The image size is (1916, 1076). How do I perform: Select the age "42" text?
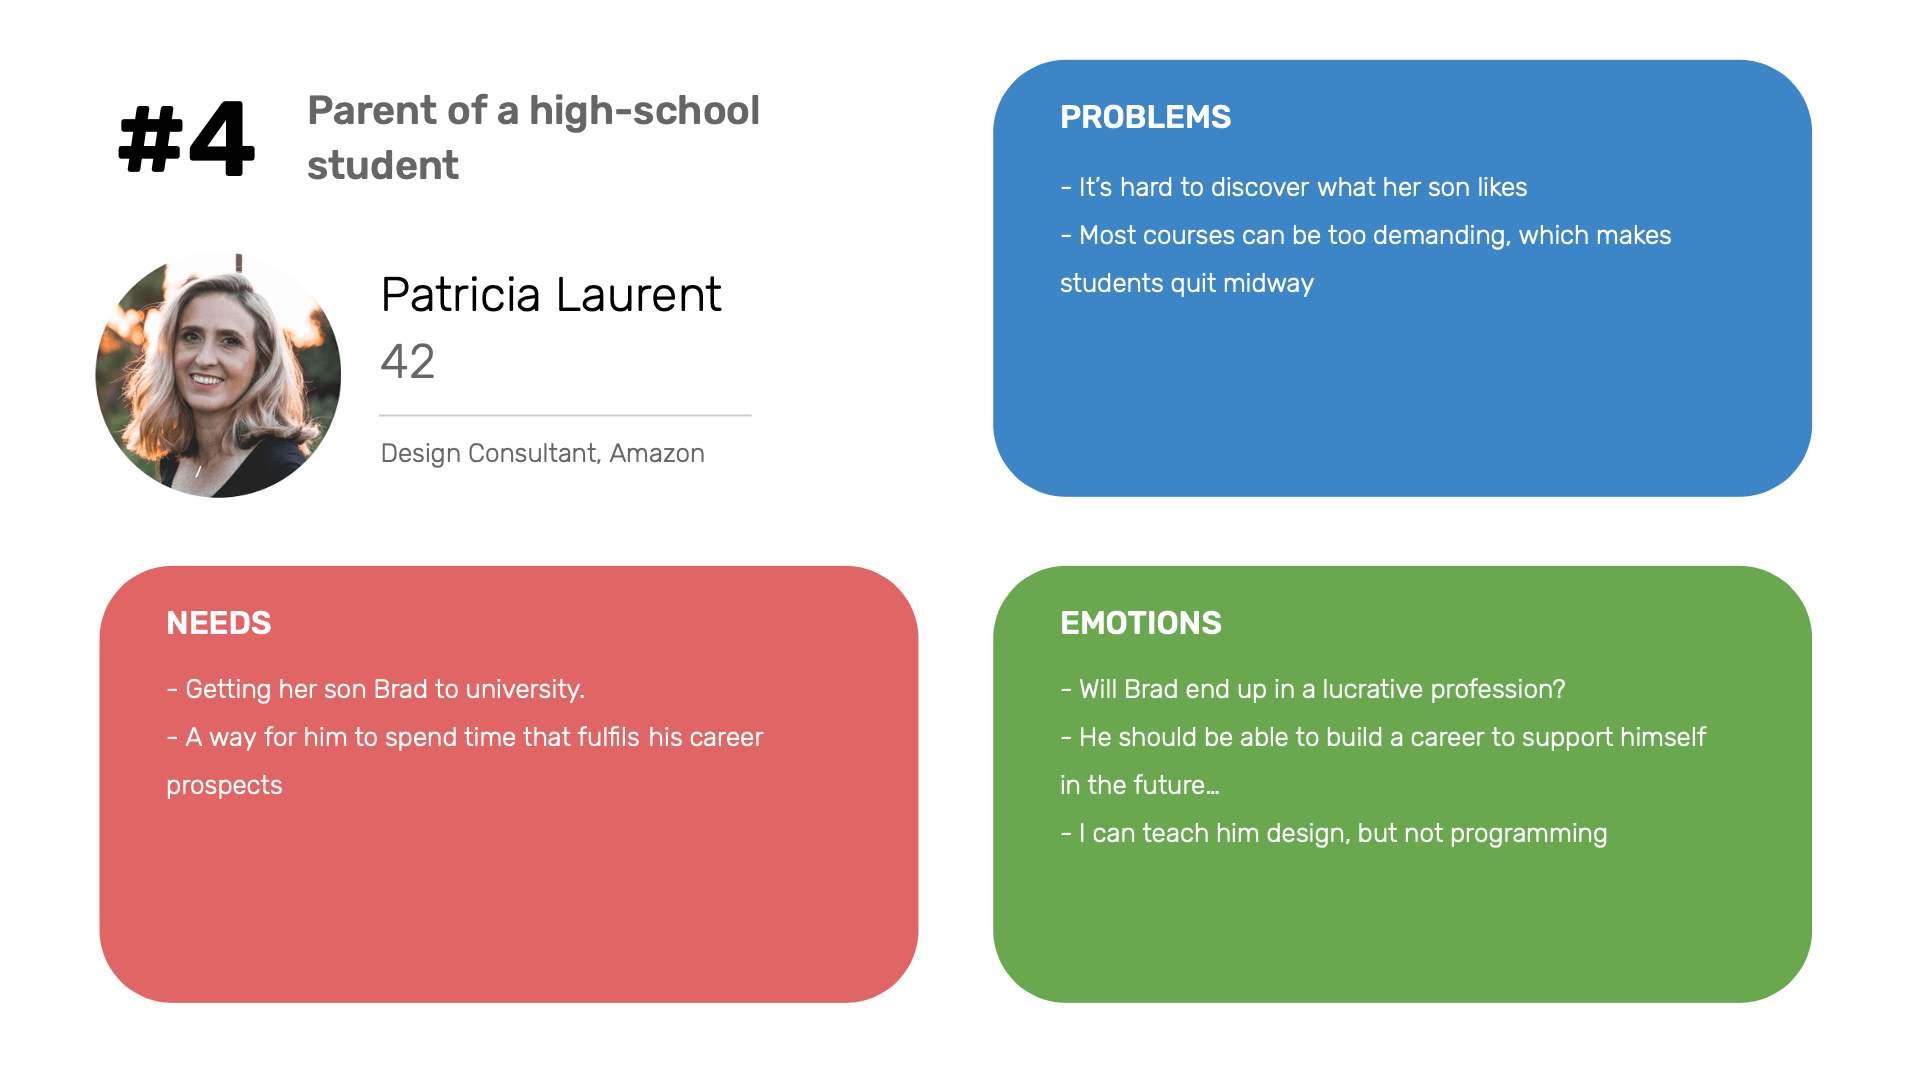point(408,362)
